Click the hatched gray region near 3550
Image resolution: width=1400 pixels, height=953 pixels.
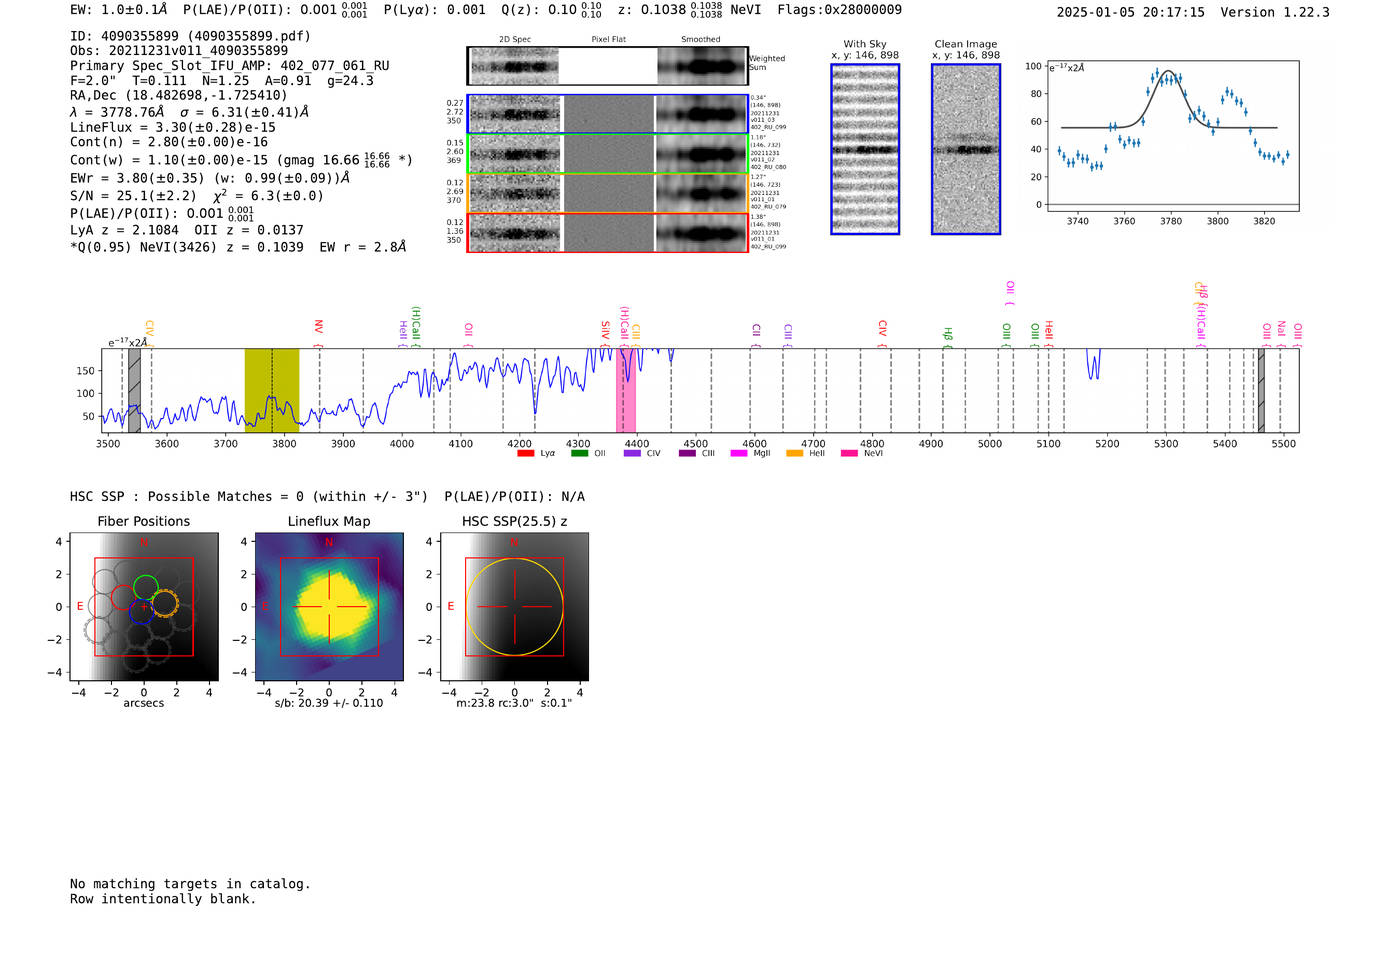[134, 391]
